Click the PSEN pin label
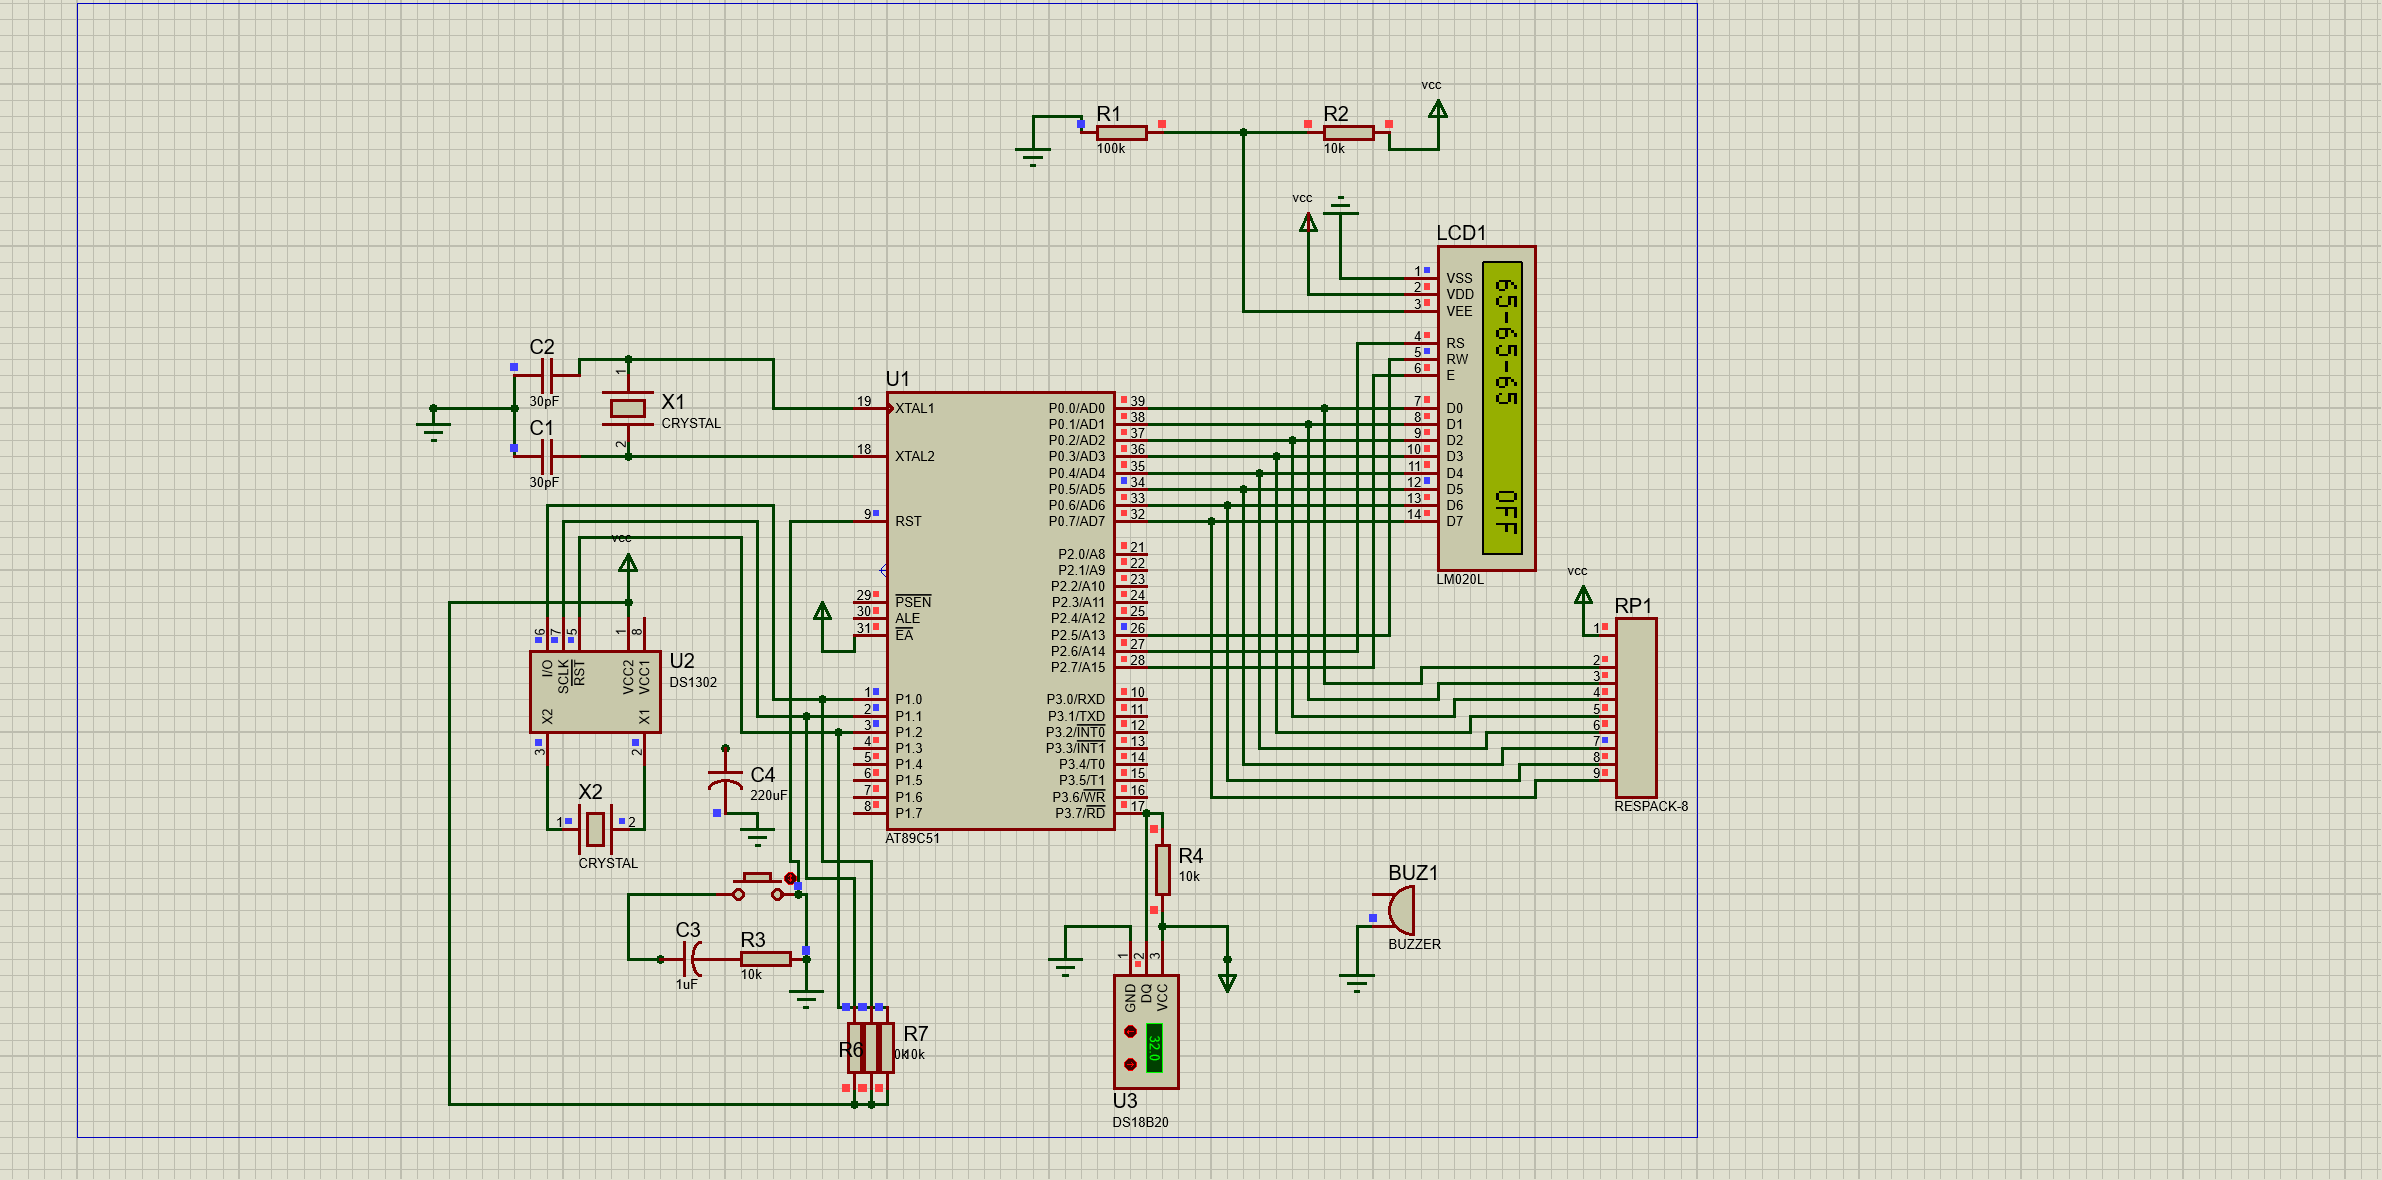The width and height of the screenshot is (2382, 1180). point(913,603)
